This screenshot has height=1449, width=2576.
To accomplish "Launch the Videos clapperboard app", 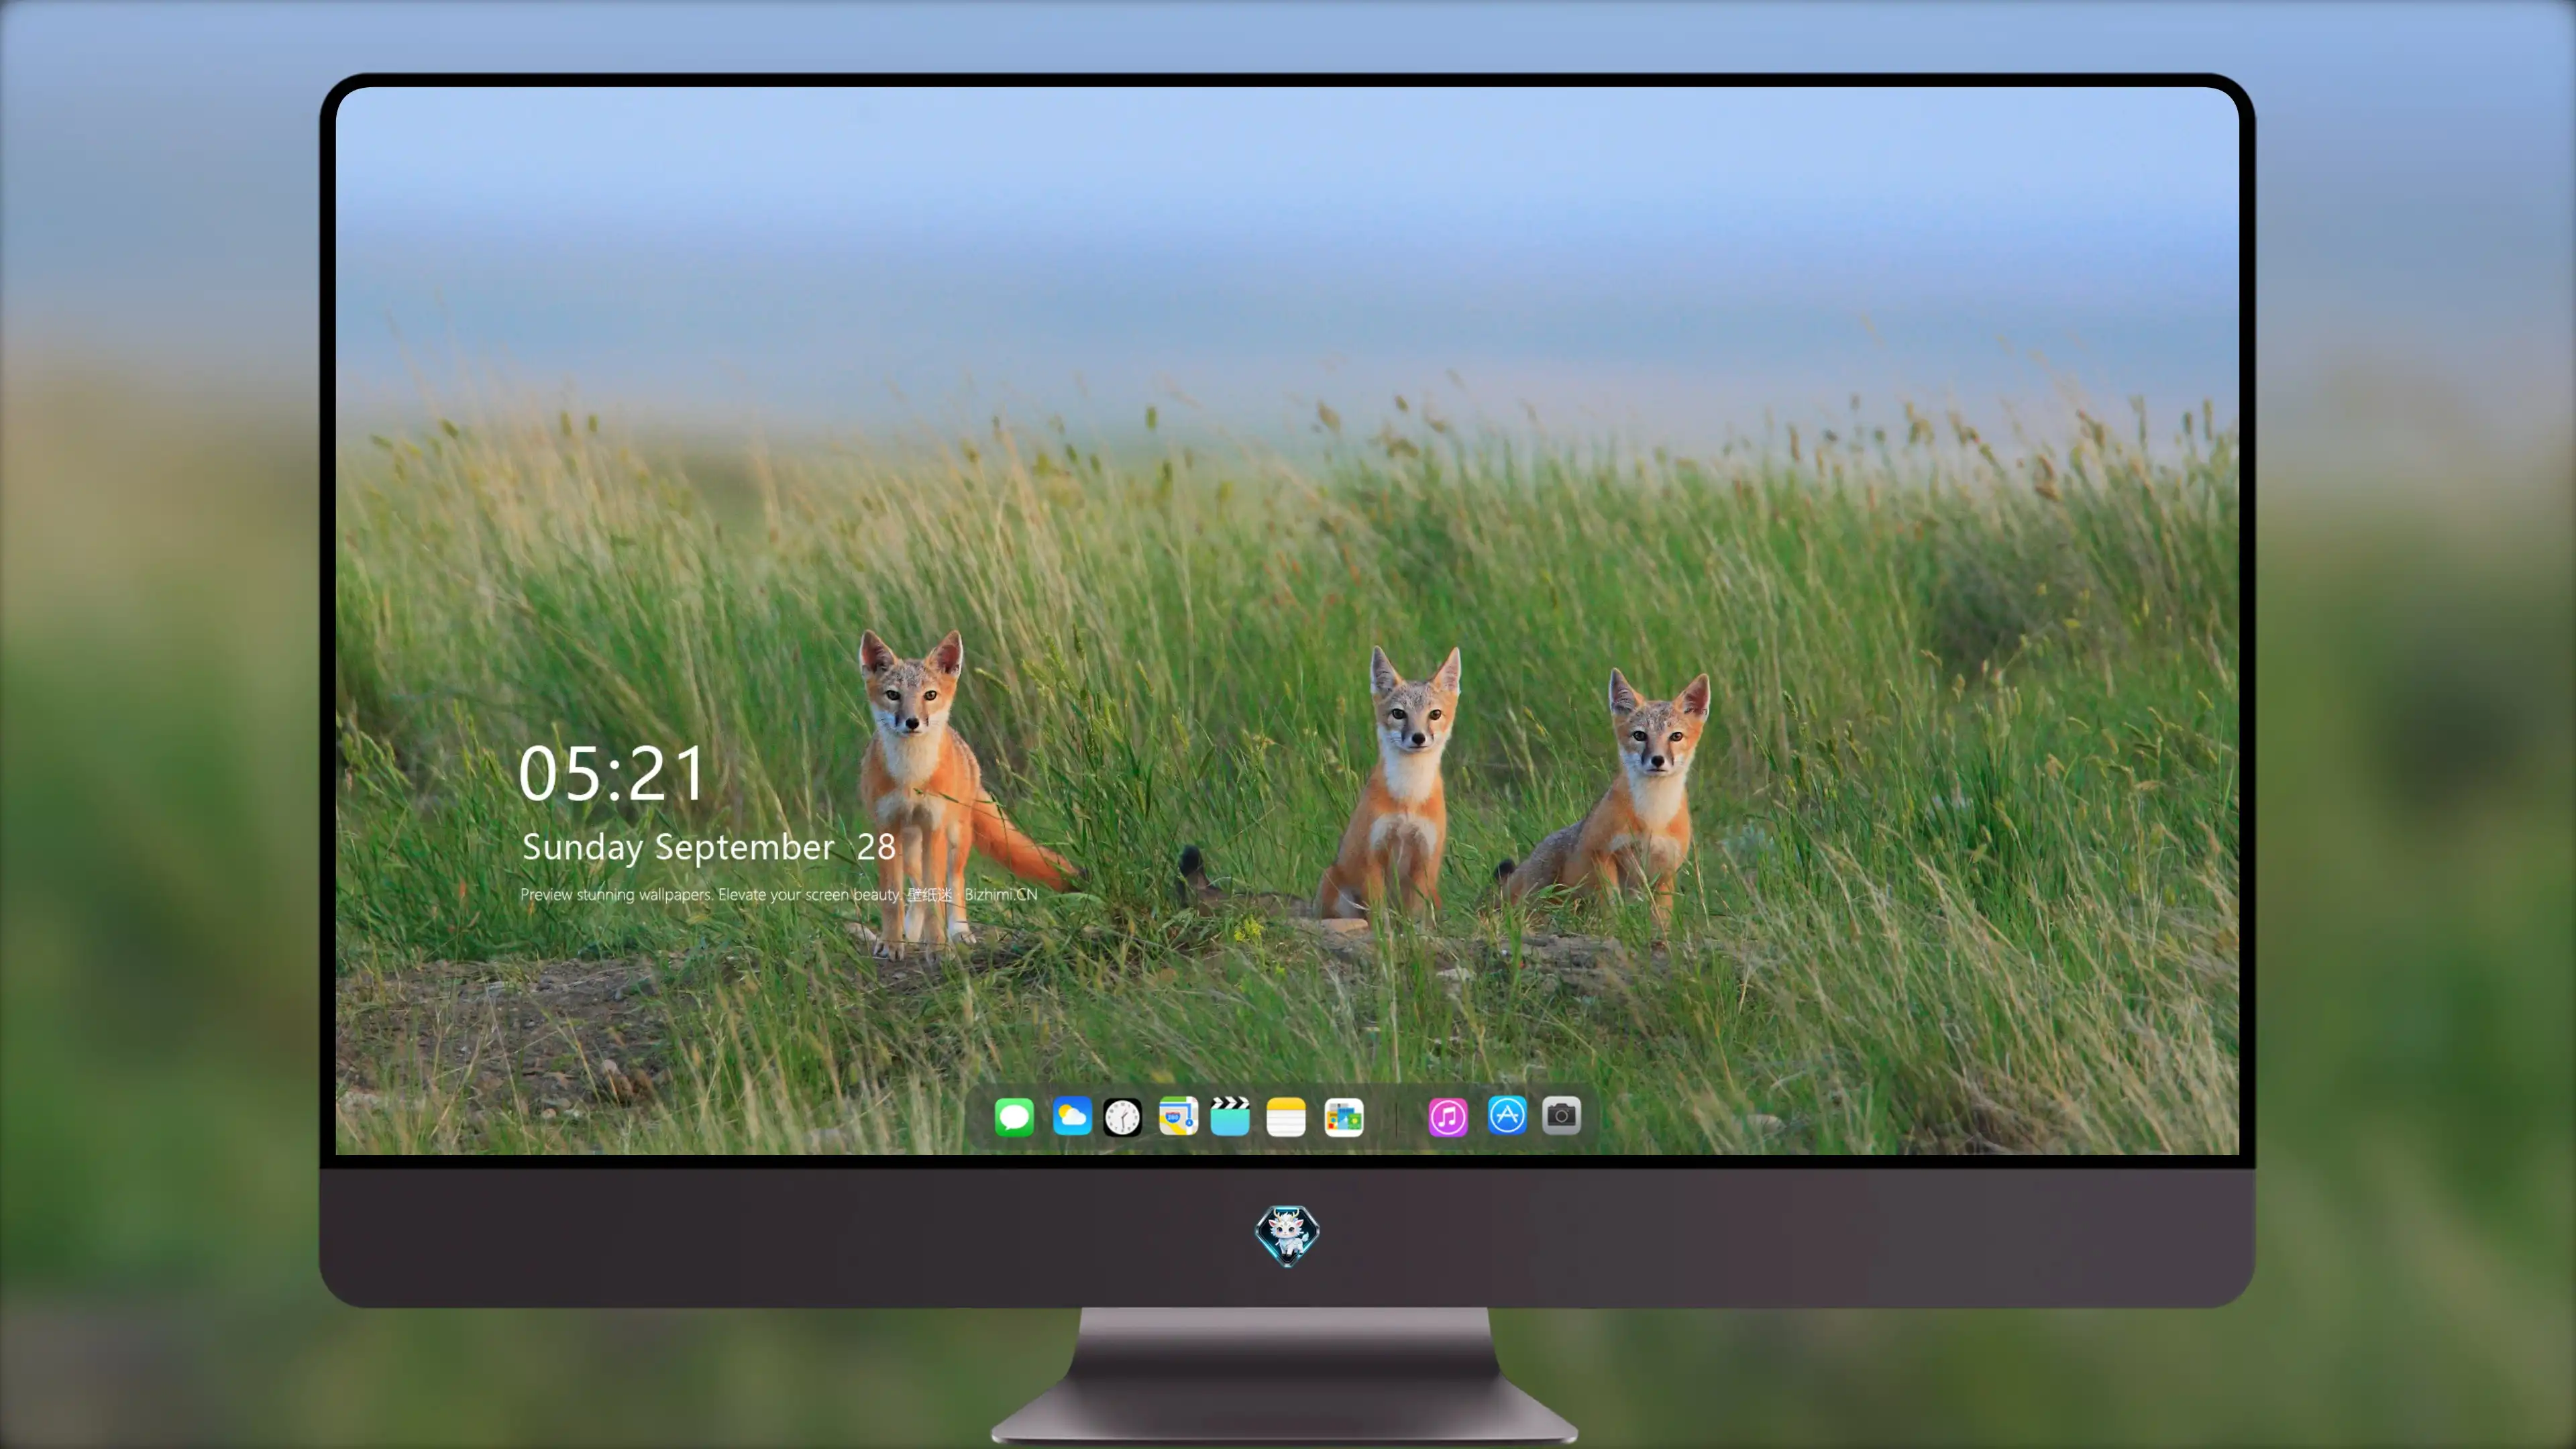I will (1230, 1116).
